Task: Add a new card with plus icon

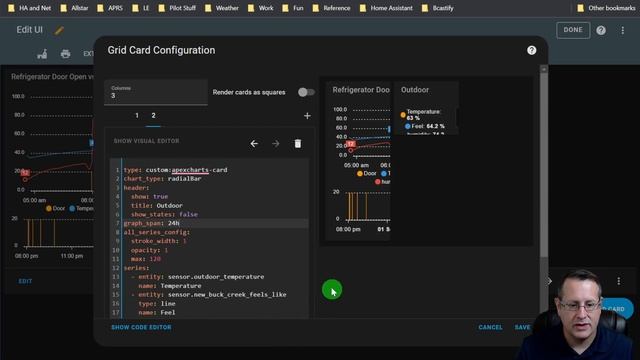Action: tap(307, 116)
